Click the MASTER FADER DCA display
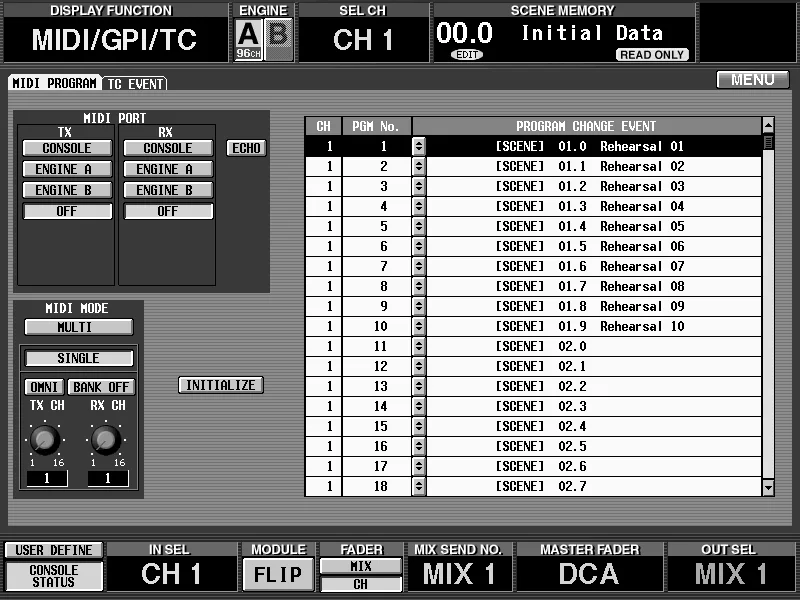800x600 pixels. 589,573
